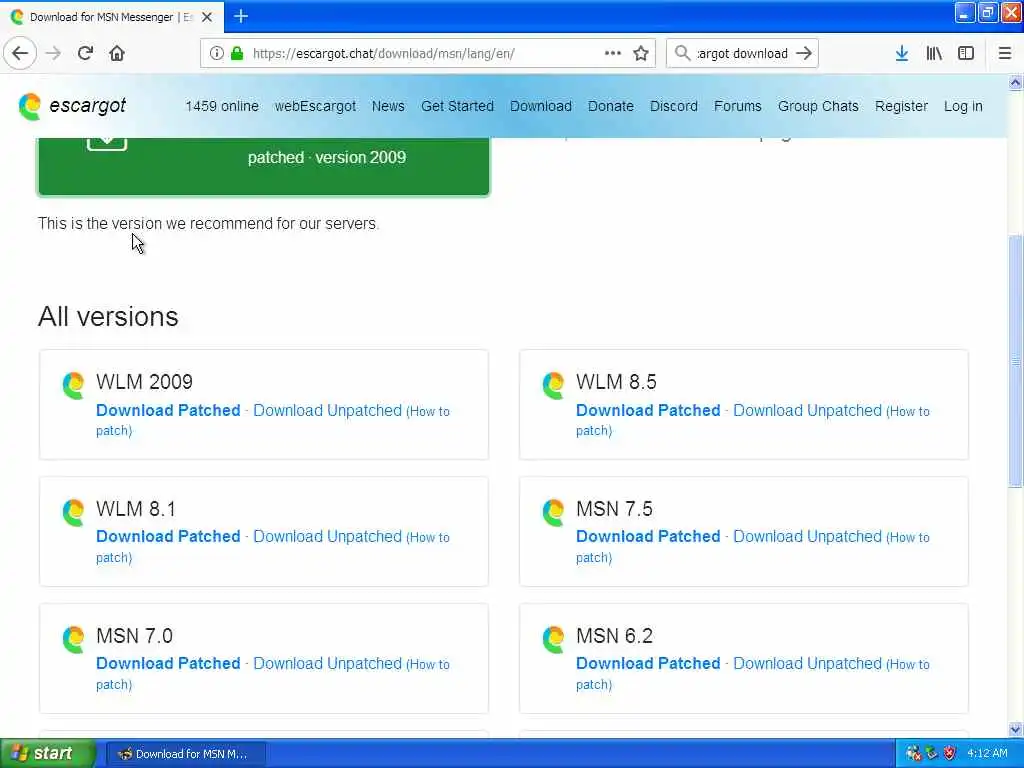Click the MSN 6.2 escargot icon
The width and height of the screenshot is (1024, 768).
tap(554, 639)
